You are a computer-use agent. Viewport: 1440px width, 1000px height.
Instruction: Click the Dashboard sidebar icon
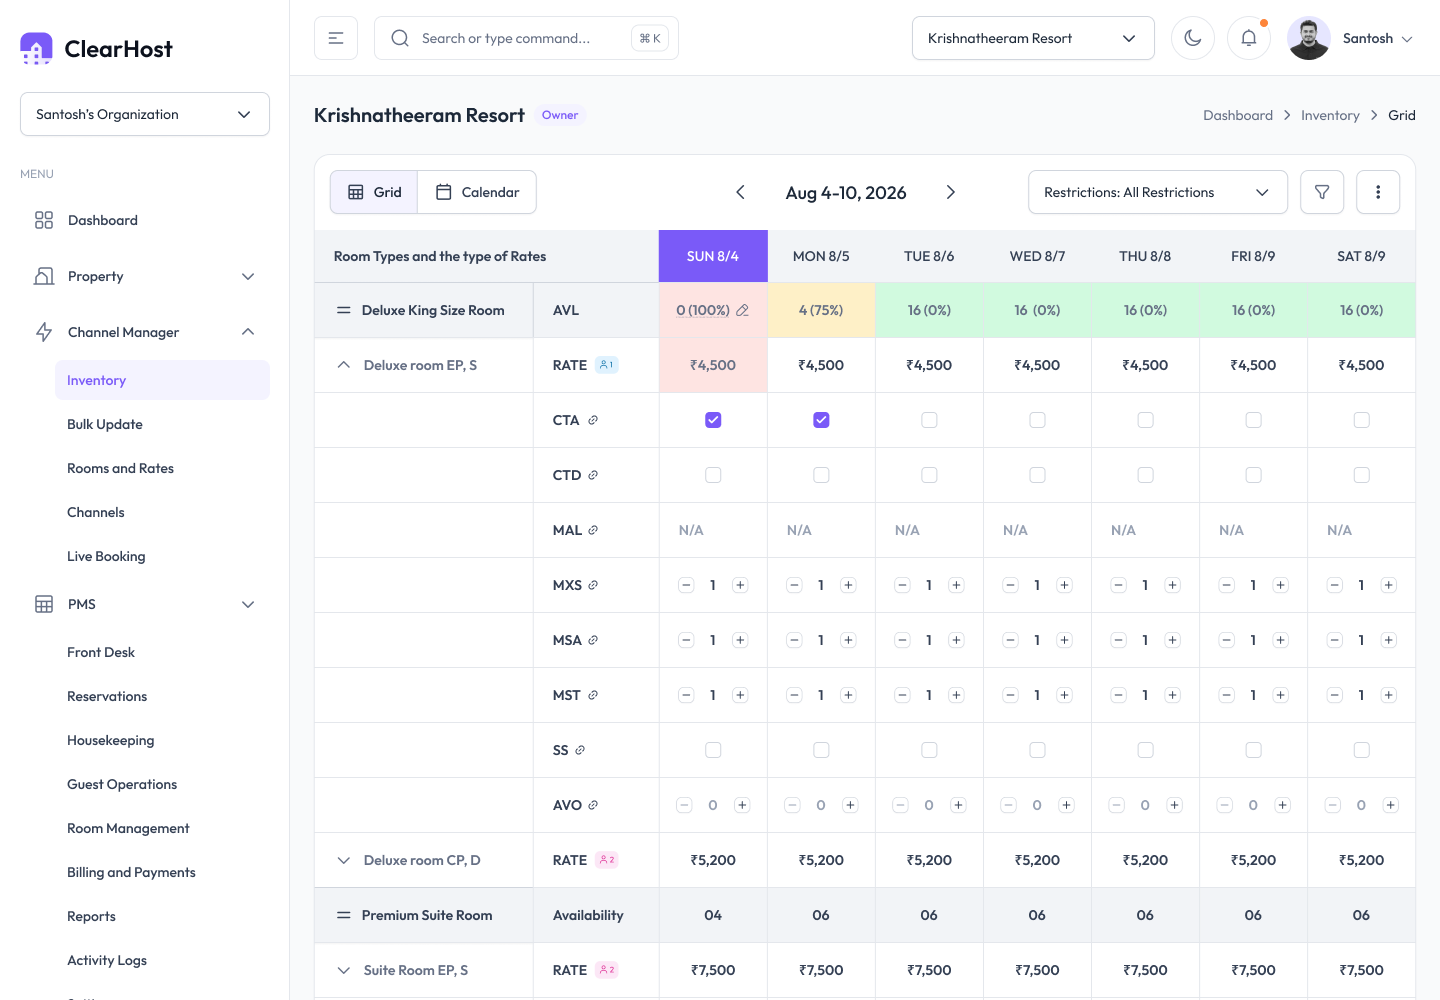44,220
